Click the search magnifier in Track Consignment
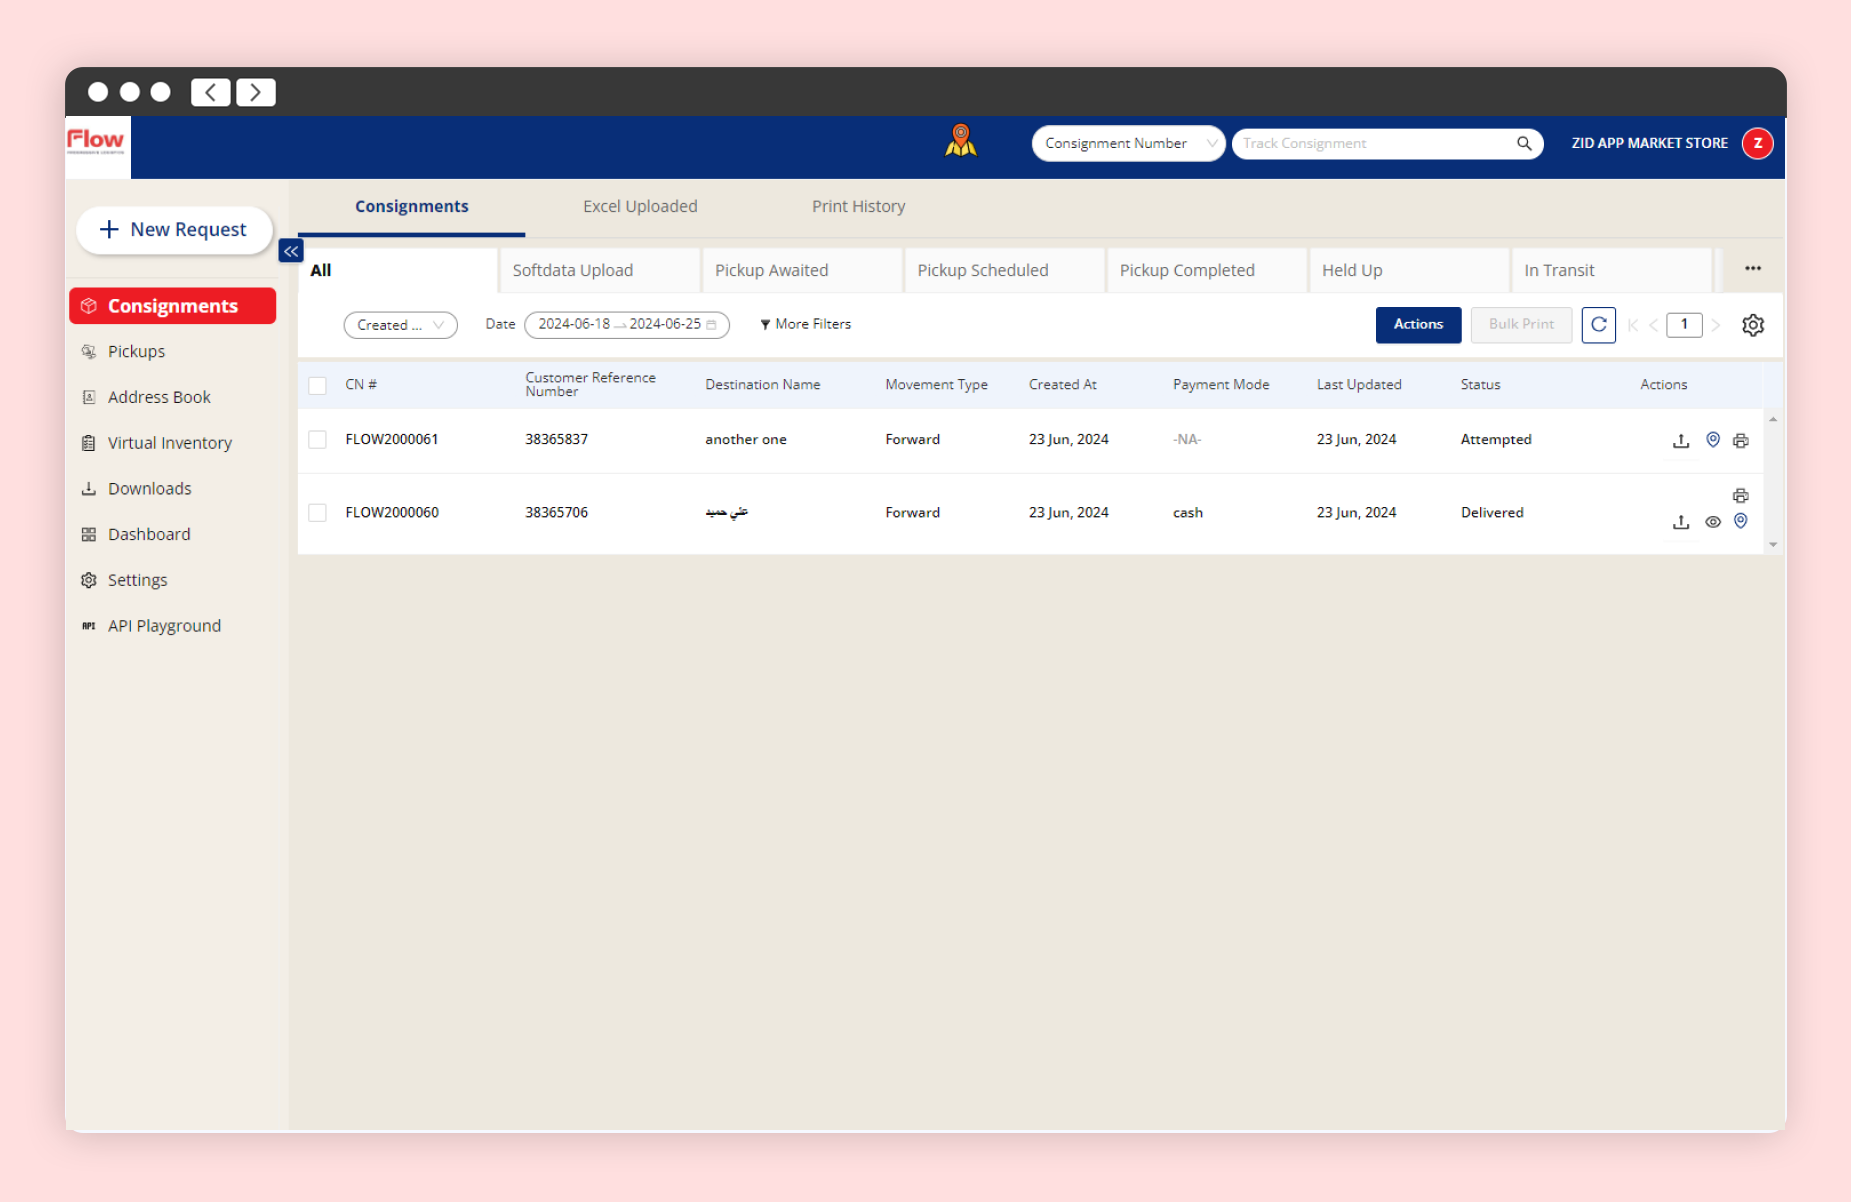The width and height of the screenshot is (1851, 1202). tap(1523, 143)
